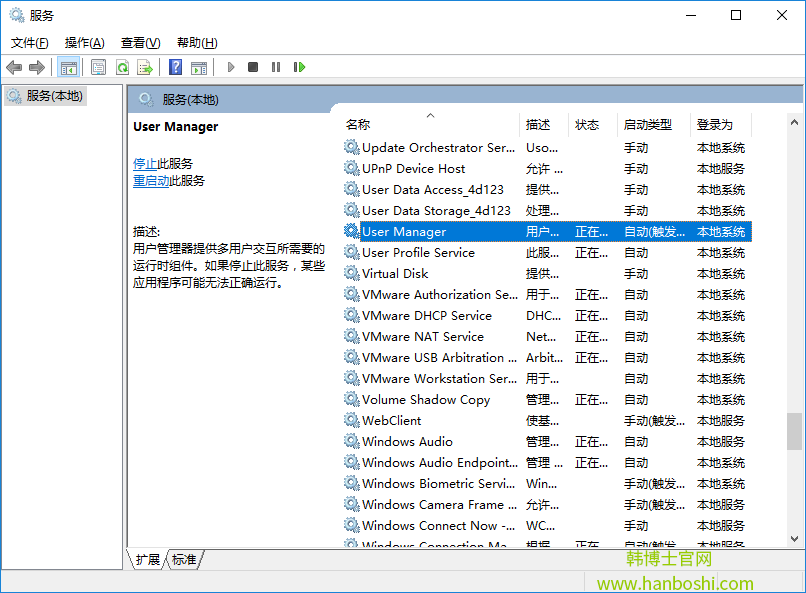Click the export list icon

pyautogui.click(x=144, y=67)
